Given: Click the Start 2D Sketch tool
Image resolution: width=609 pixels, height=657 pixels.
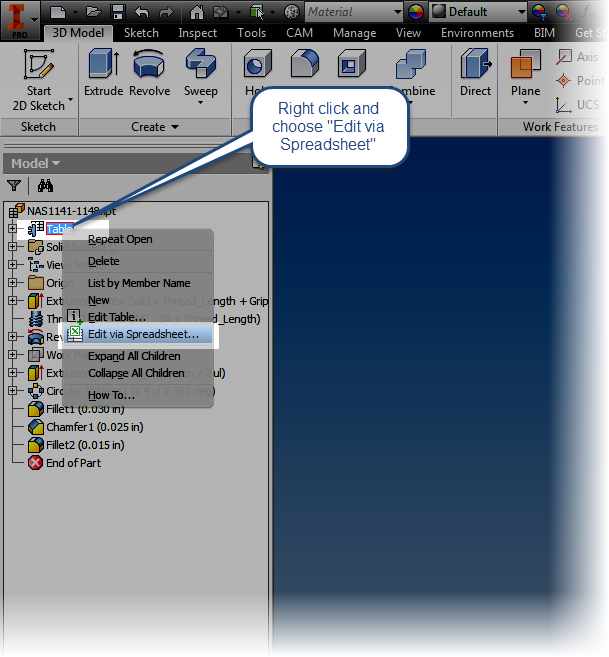Looking at the screenshot, I should click(39, 80).
